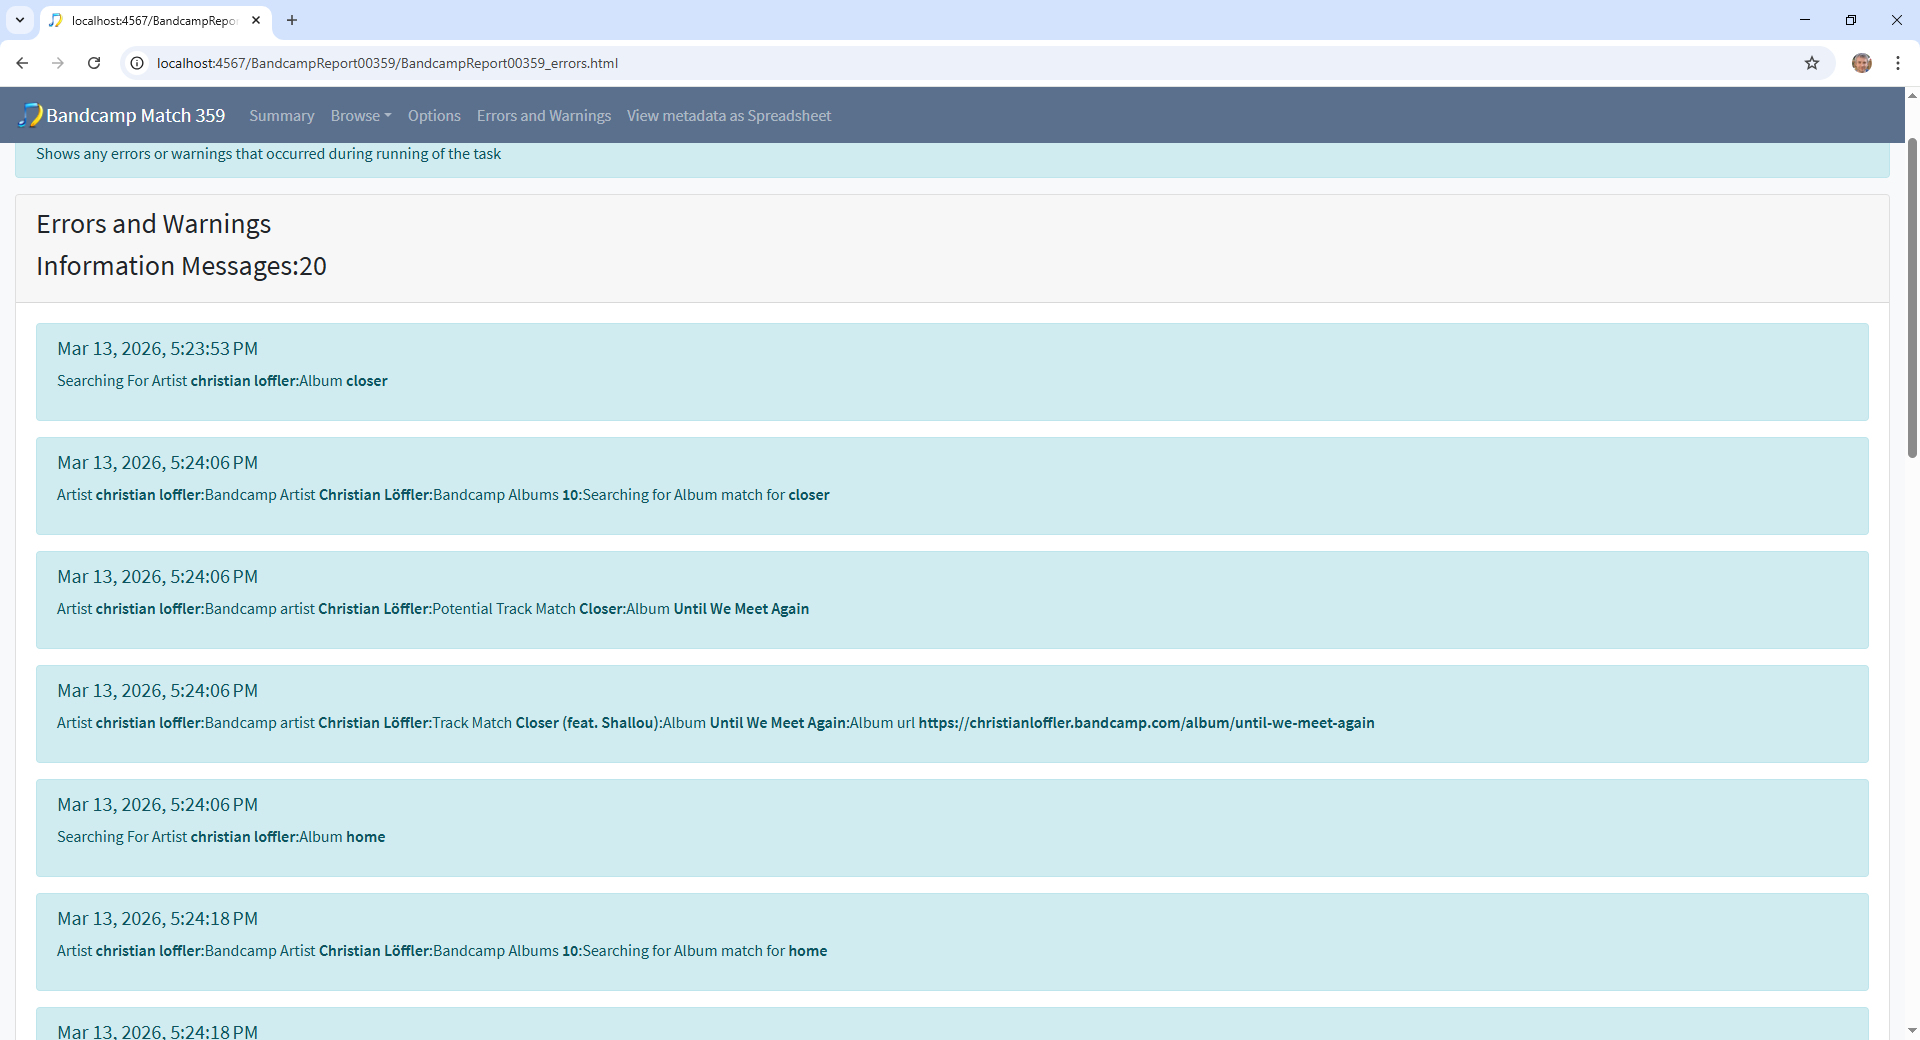Open the Chrome profile avatar
Viewport: 1920px width, 1040px height.
click(1861, 63)
